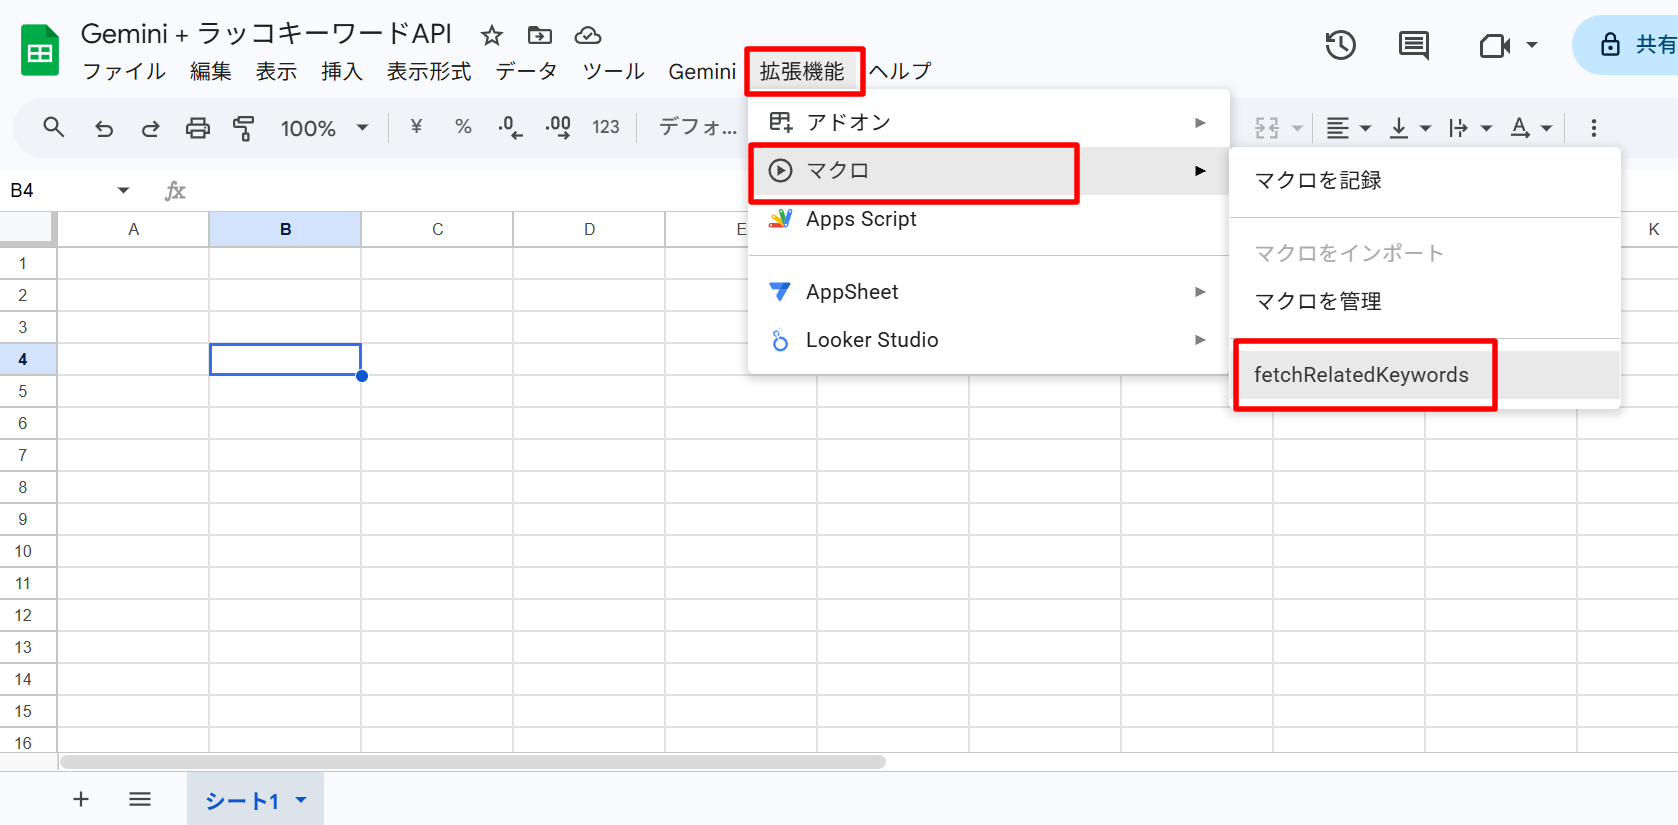Click the formula bar fx area
Screen dimensions: 1678x825
[176, 190]
